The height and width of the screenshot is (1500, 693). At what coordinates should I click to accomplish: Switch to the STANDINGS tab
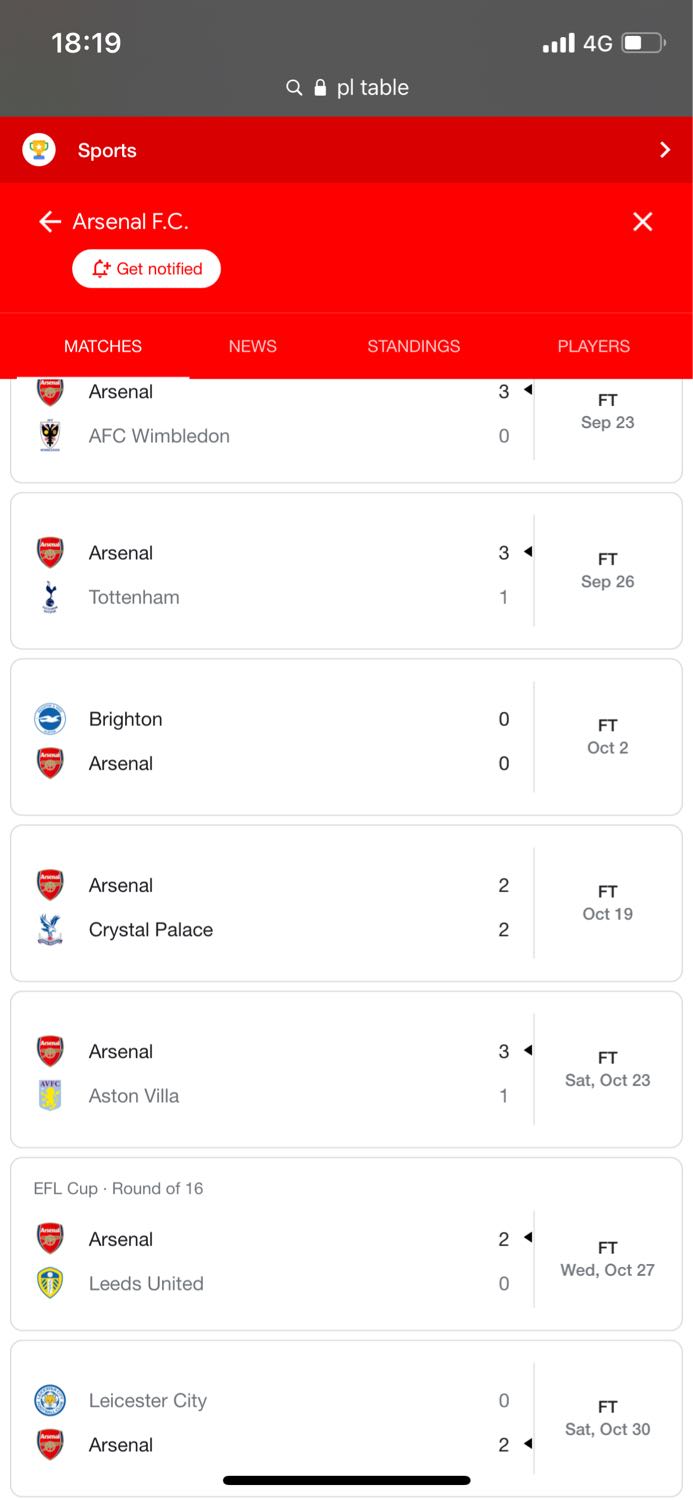[x=414, y=346]
